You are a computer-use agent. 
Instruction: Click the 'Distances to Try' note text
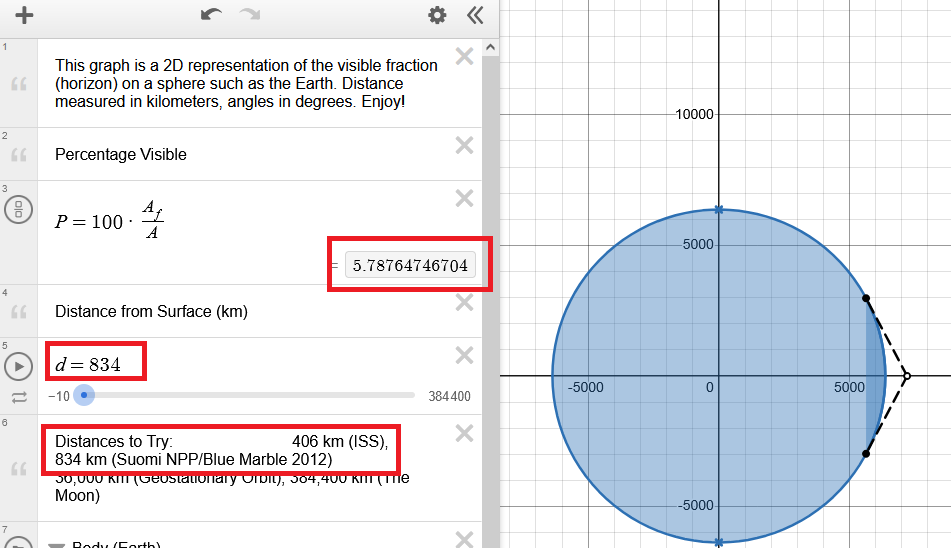[x=220, y=450]
